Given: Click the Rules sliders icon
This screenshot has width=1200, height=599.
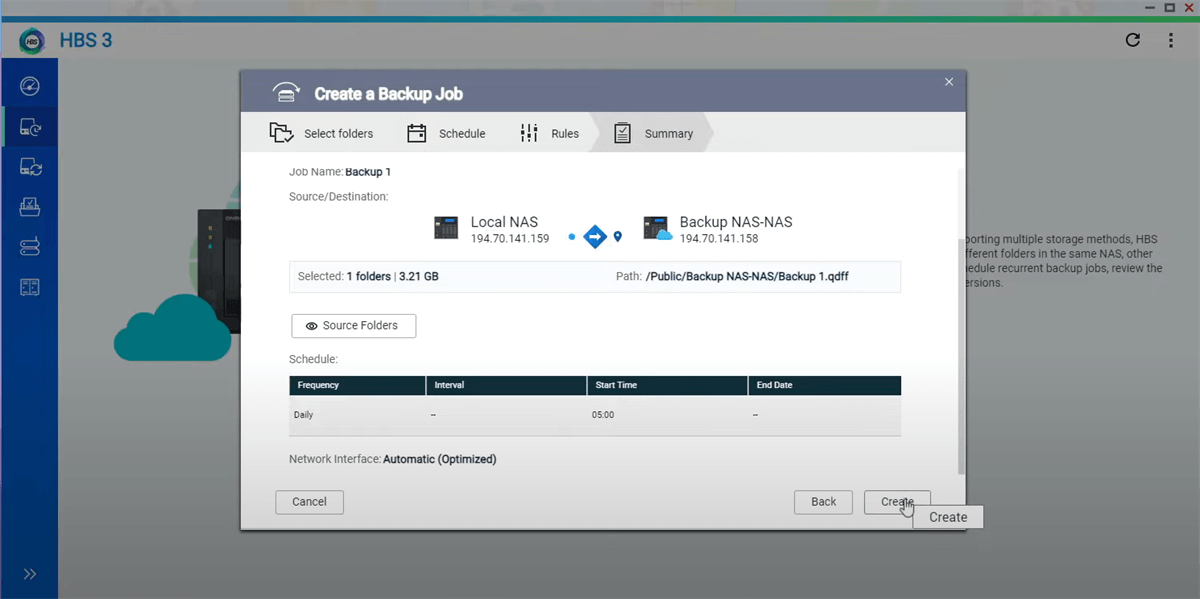Looking at the screenshot, I should 529,133.
